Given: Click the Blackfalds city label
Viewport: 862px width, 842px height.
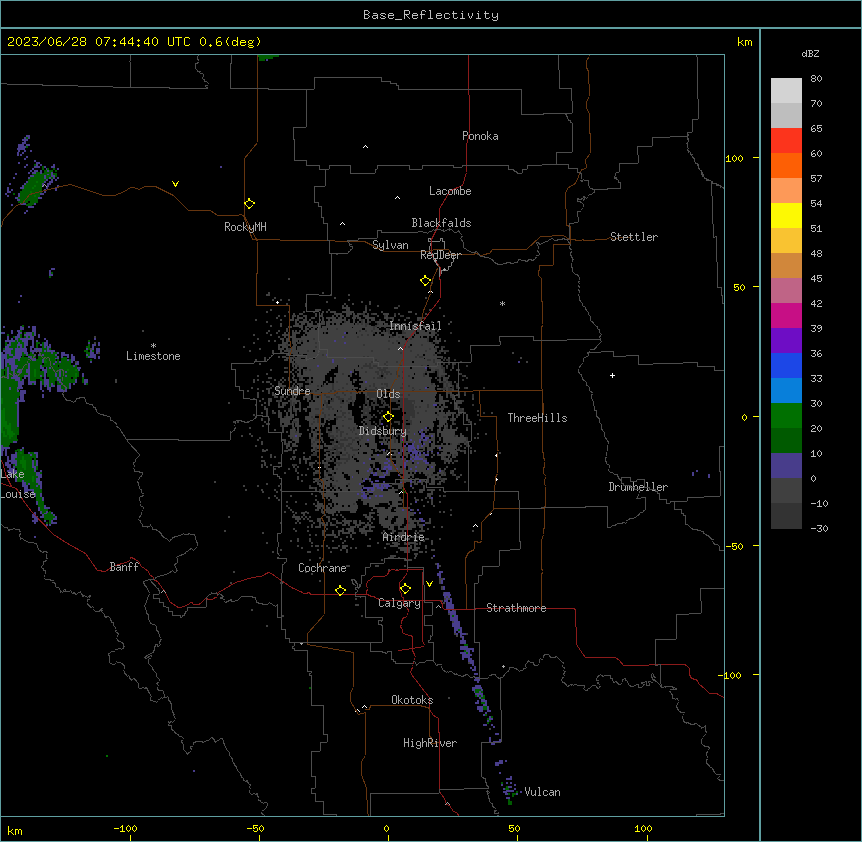Looking at the screenshot, I should coord(441,223).
